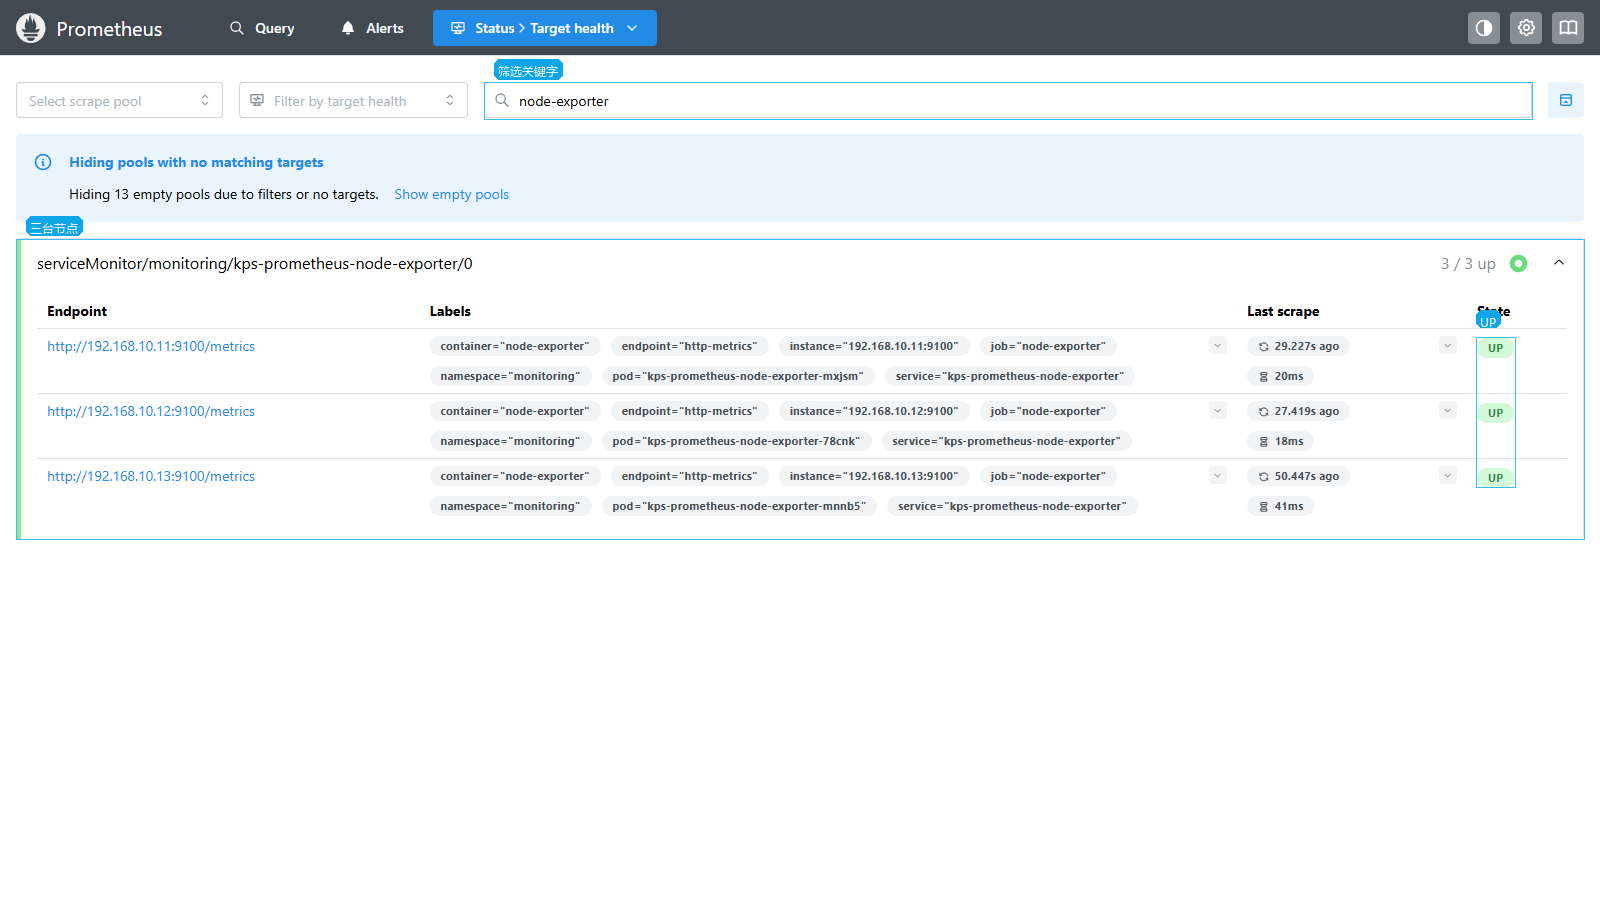The image size is (1600, 900).
Task: Click the instance="192.168.10.13:9100" label
Action: coord(874,476)
